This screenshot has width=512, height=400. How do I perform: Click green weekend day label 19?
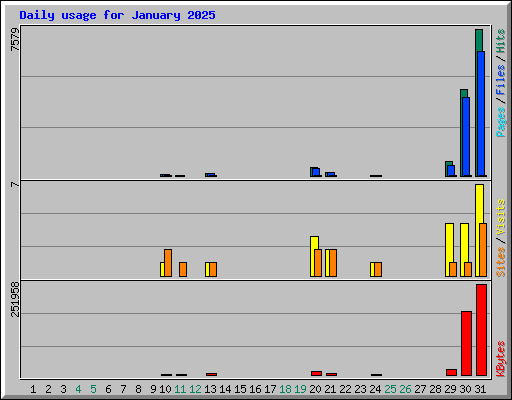pos(300,389)
